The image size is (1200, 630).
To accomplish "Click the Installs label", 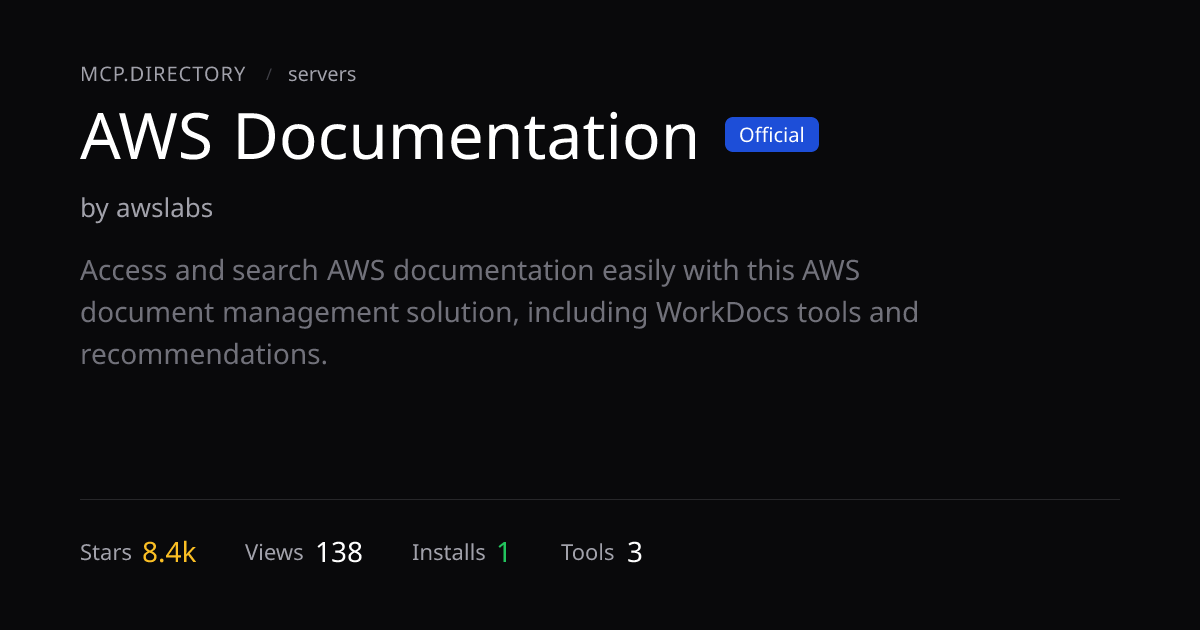I will [x=449, y=552].
